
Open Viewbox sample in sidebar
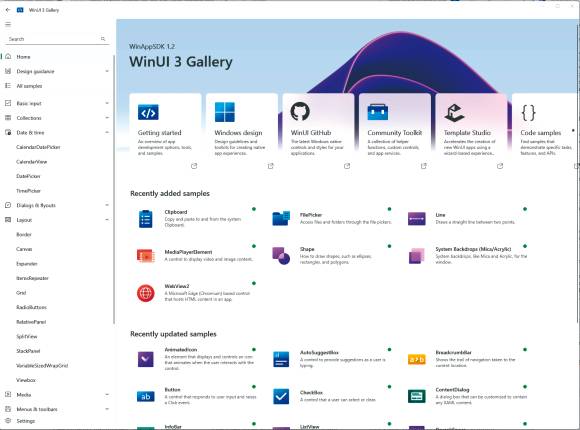(x=26, y=380)
